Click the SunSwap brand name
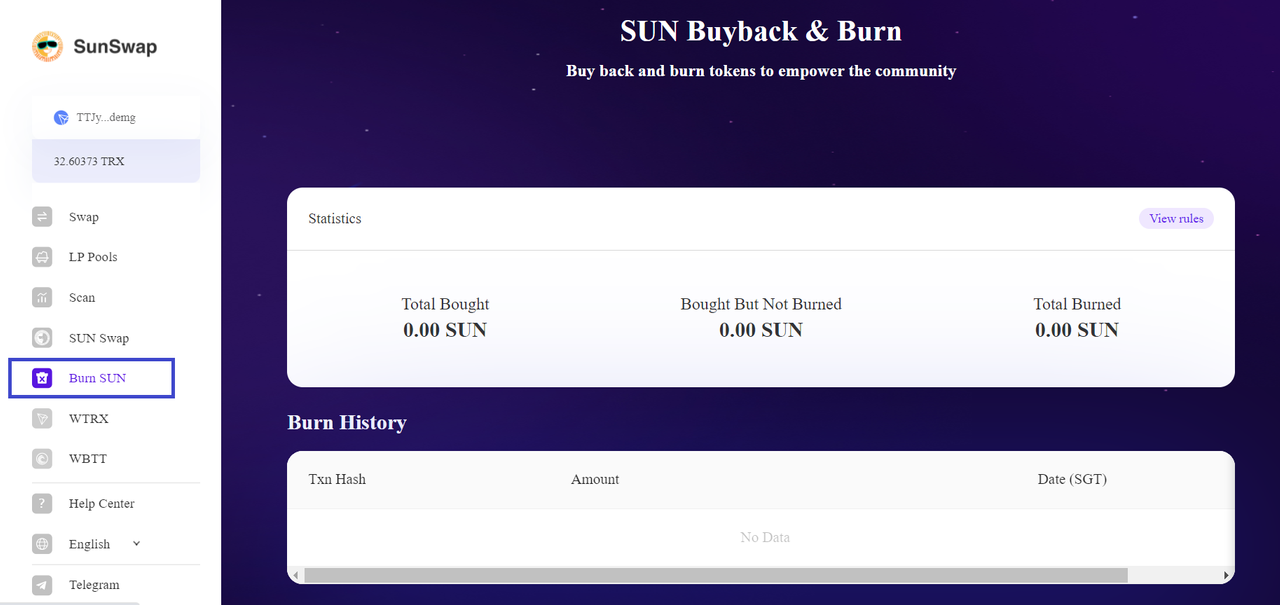Screen dimensions: 1280x605 point(115,46)
